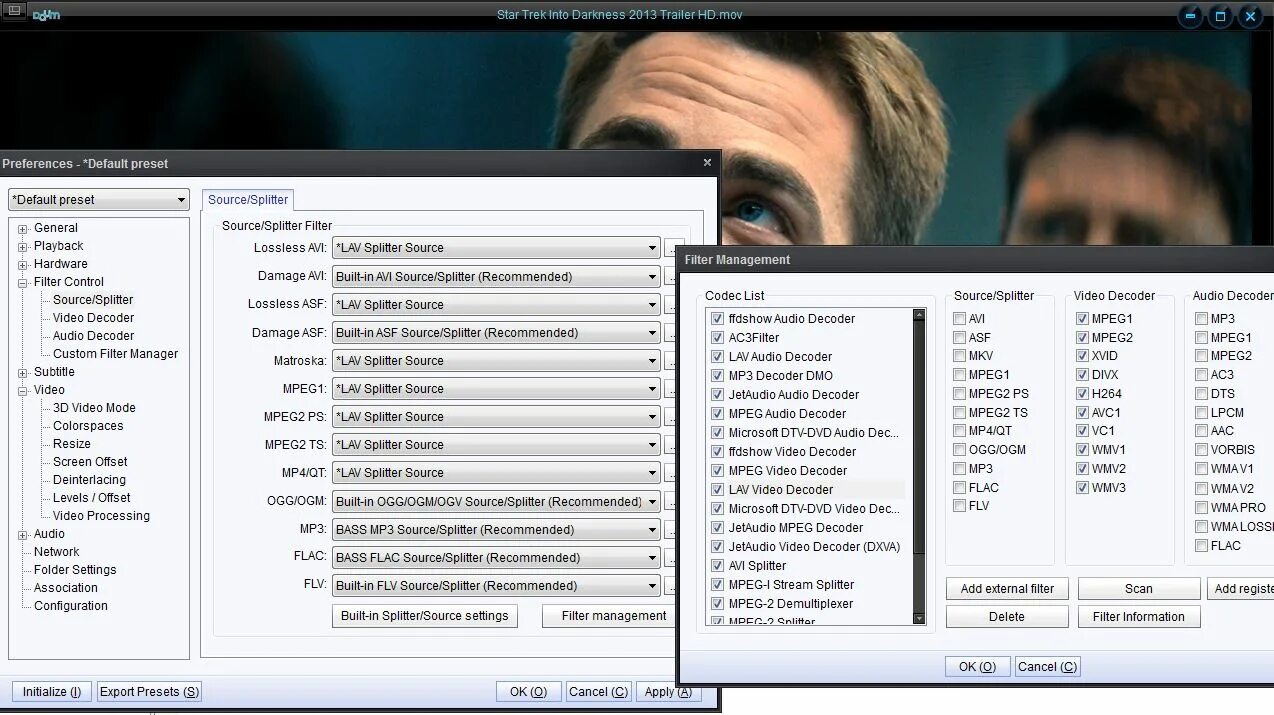The height and width of the screenshot is (715, 1274).
Task: Cancel the Filter Management dialog
Action: pyautogui.click(x=1047, y=667)
